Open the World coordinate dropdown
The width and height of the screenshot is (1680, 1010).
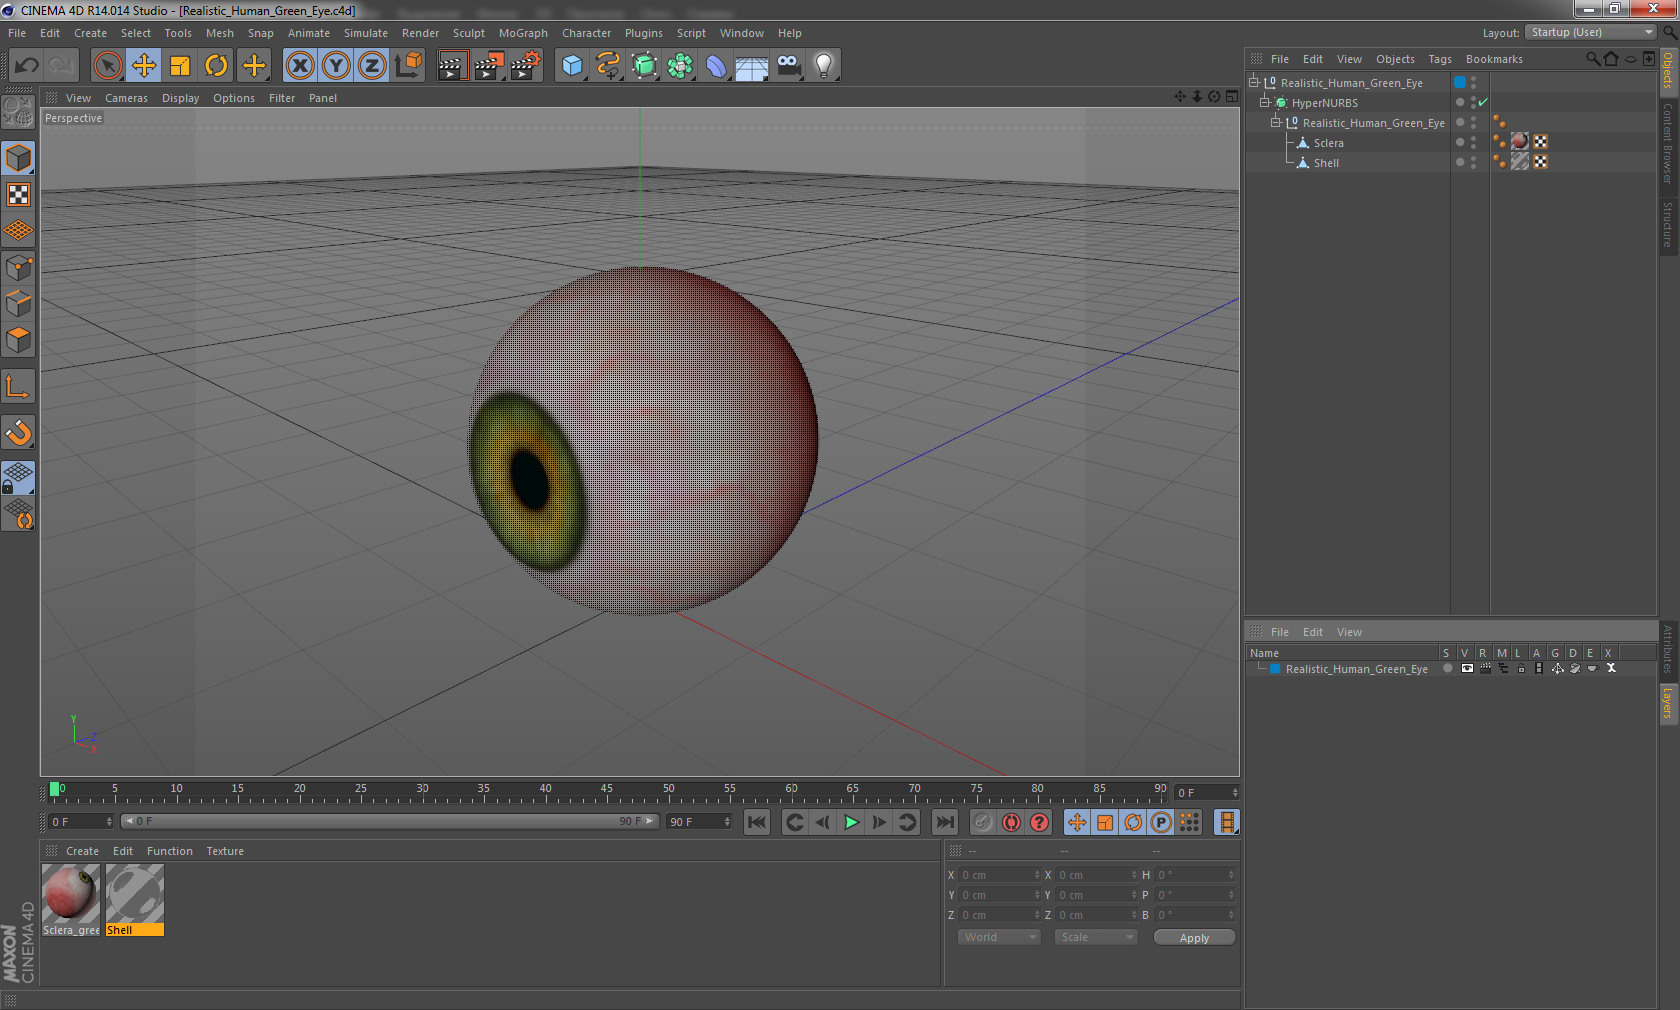coord(999,937)
